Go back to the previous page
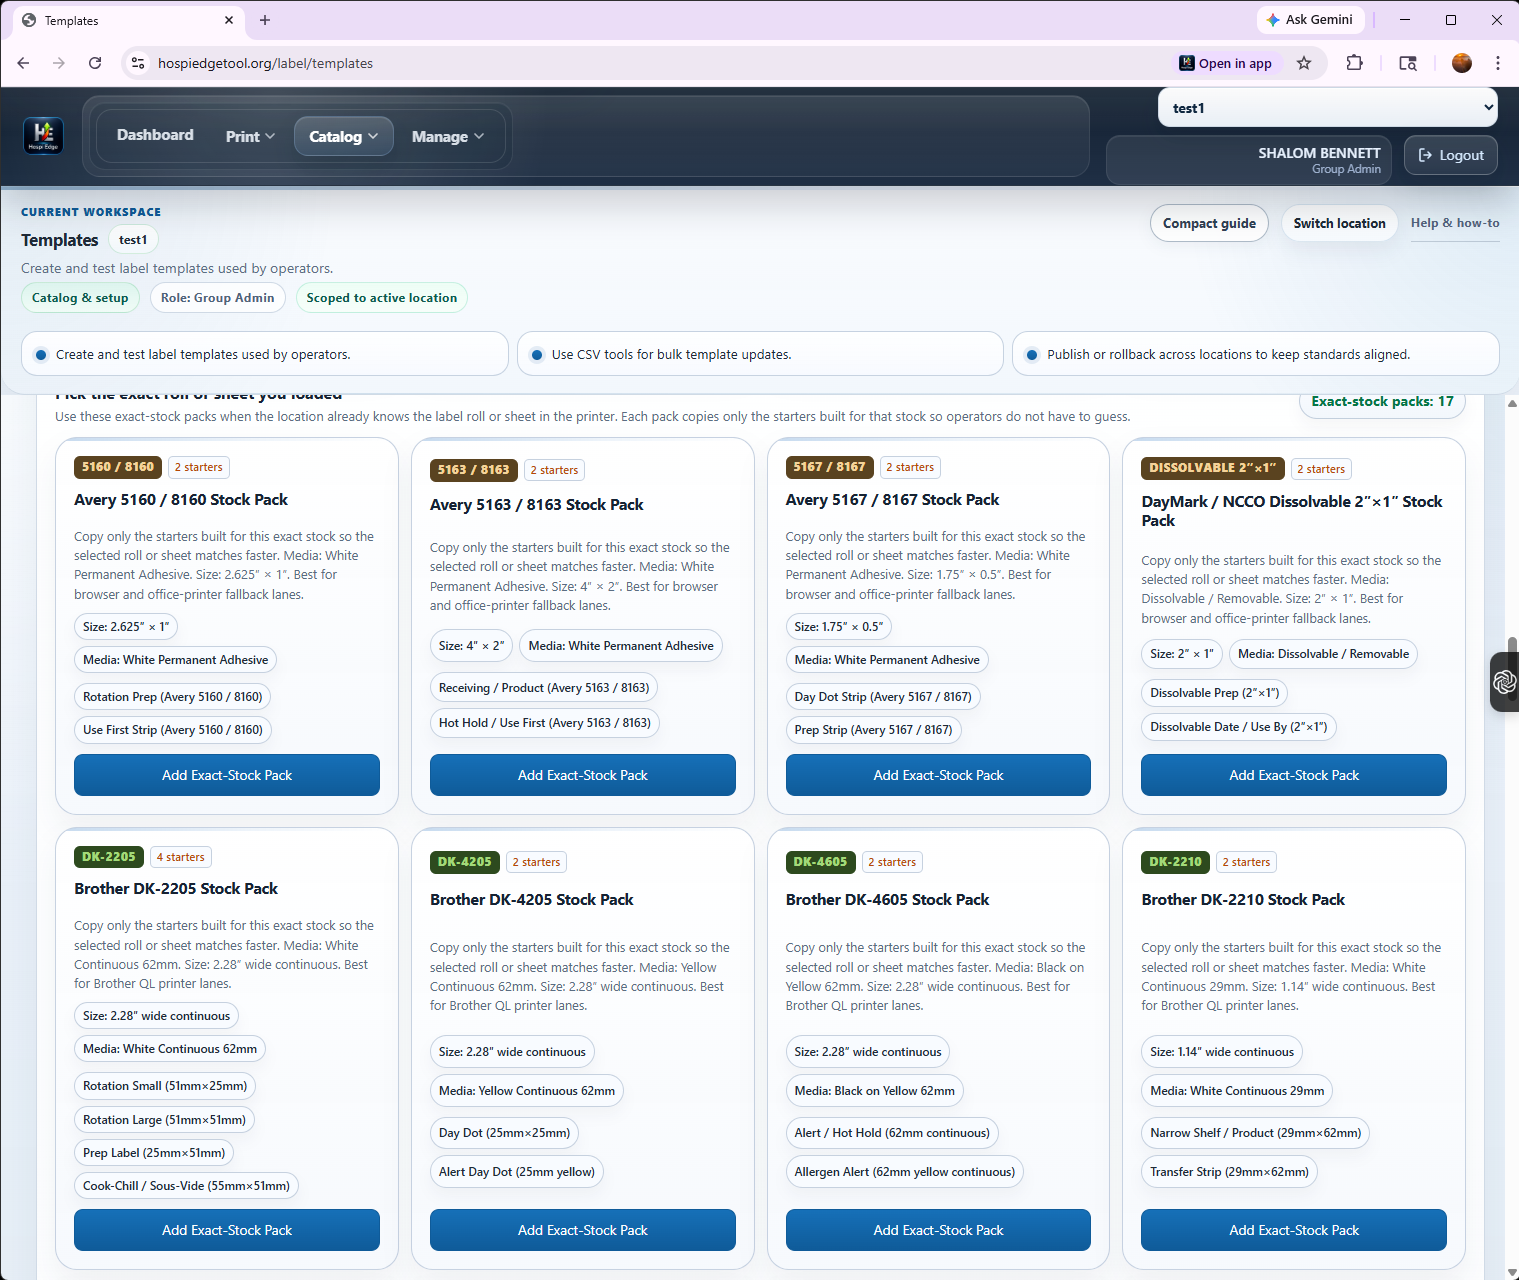Viewport: 1519px width, 1280px height. (23, 63)
